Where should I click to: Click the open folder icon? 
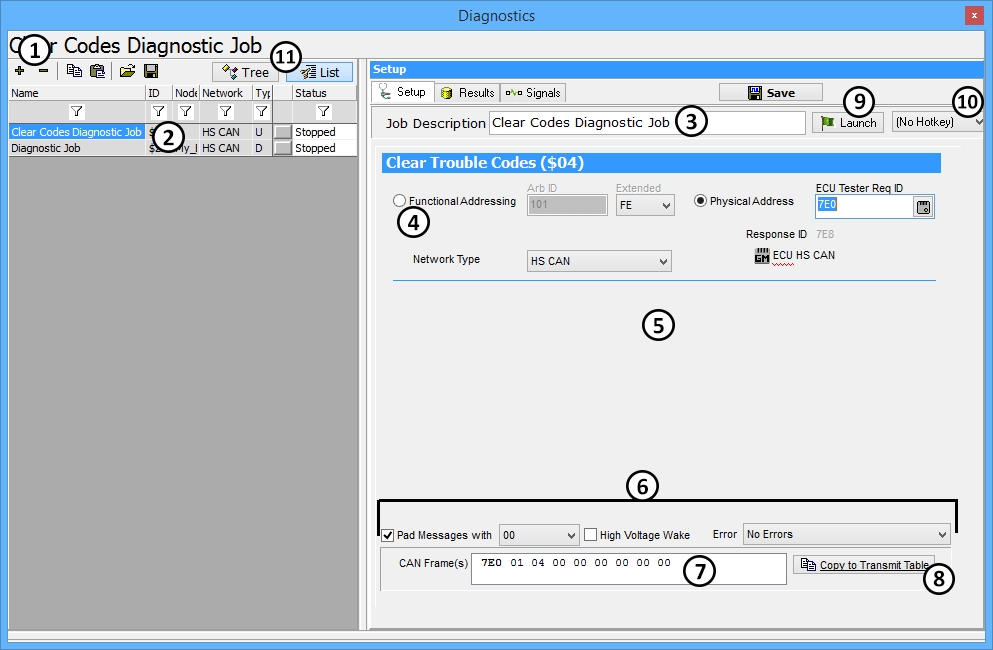pyautogui.click(x=127, y=71)
